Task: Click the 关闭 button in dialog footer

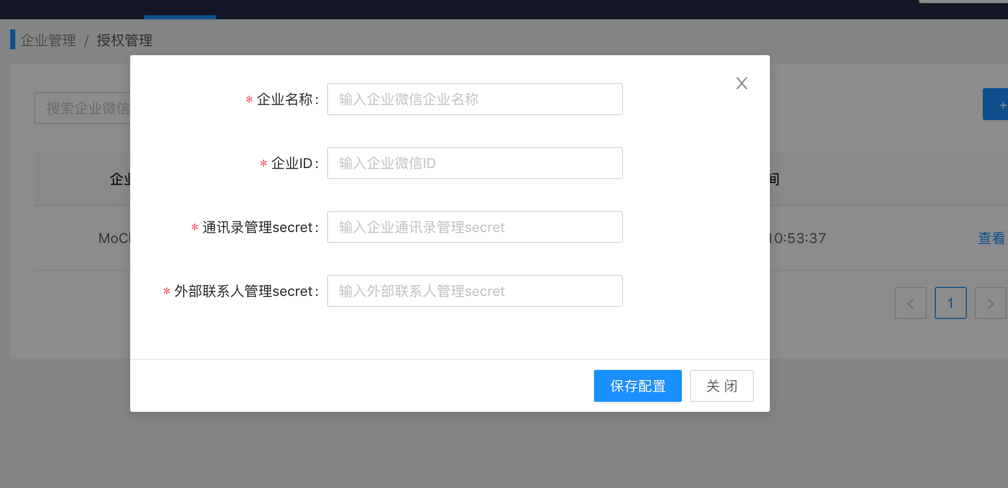Action: 721,386
